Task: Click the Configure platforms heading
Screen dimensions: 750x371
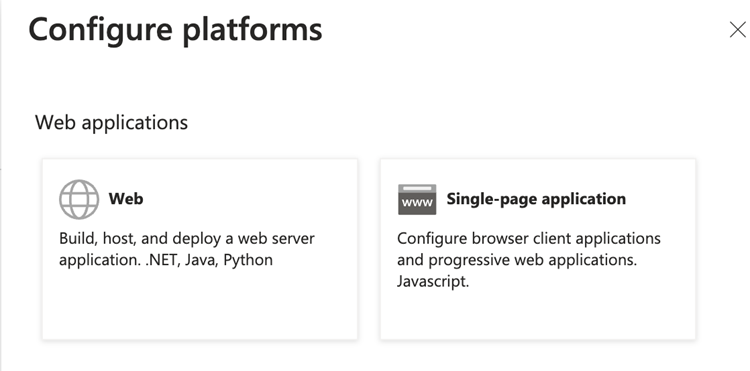Action: [176, 31]
